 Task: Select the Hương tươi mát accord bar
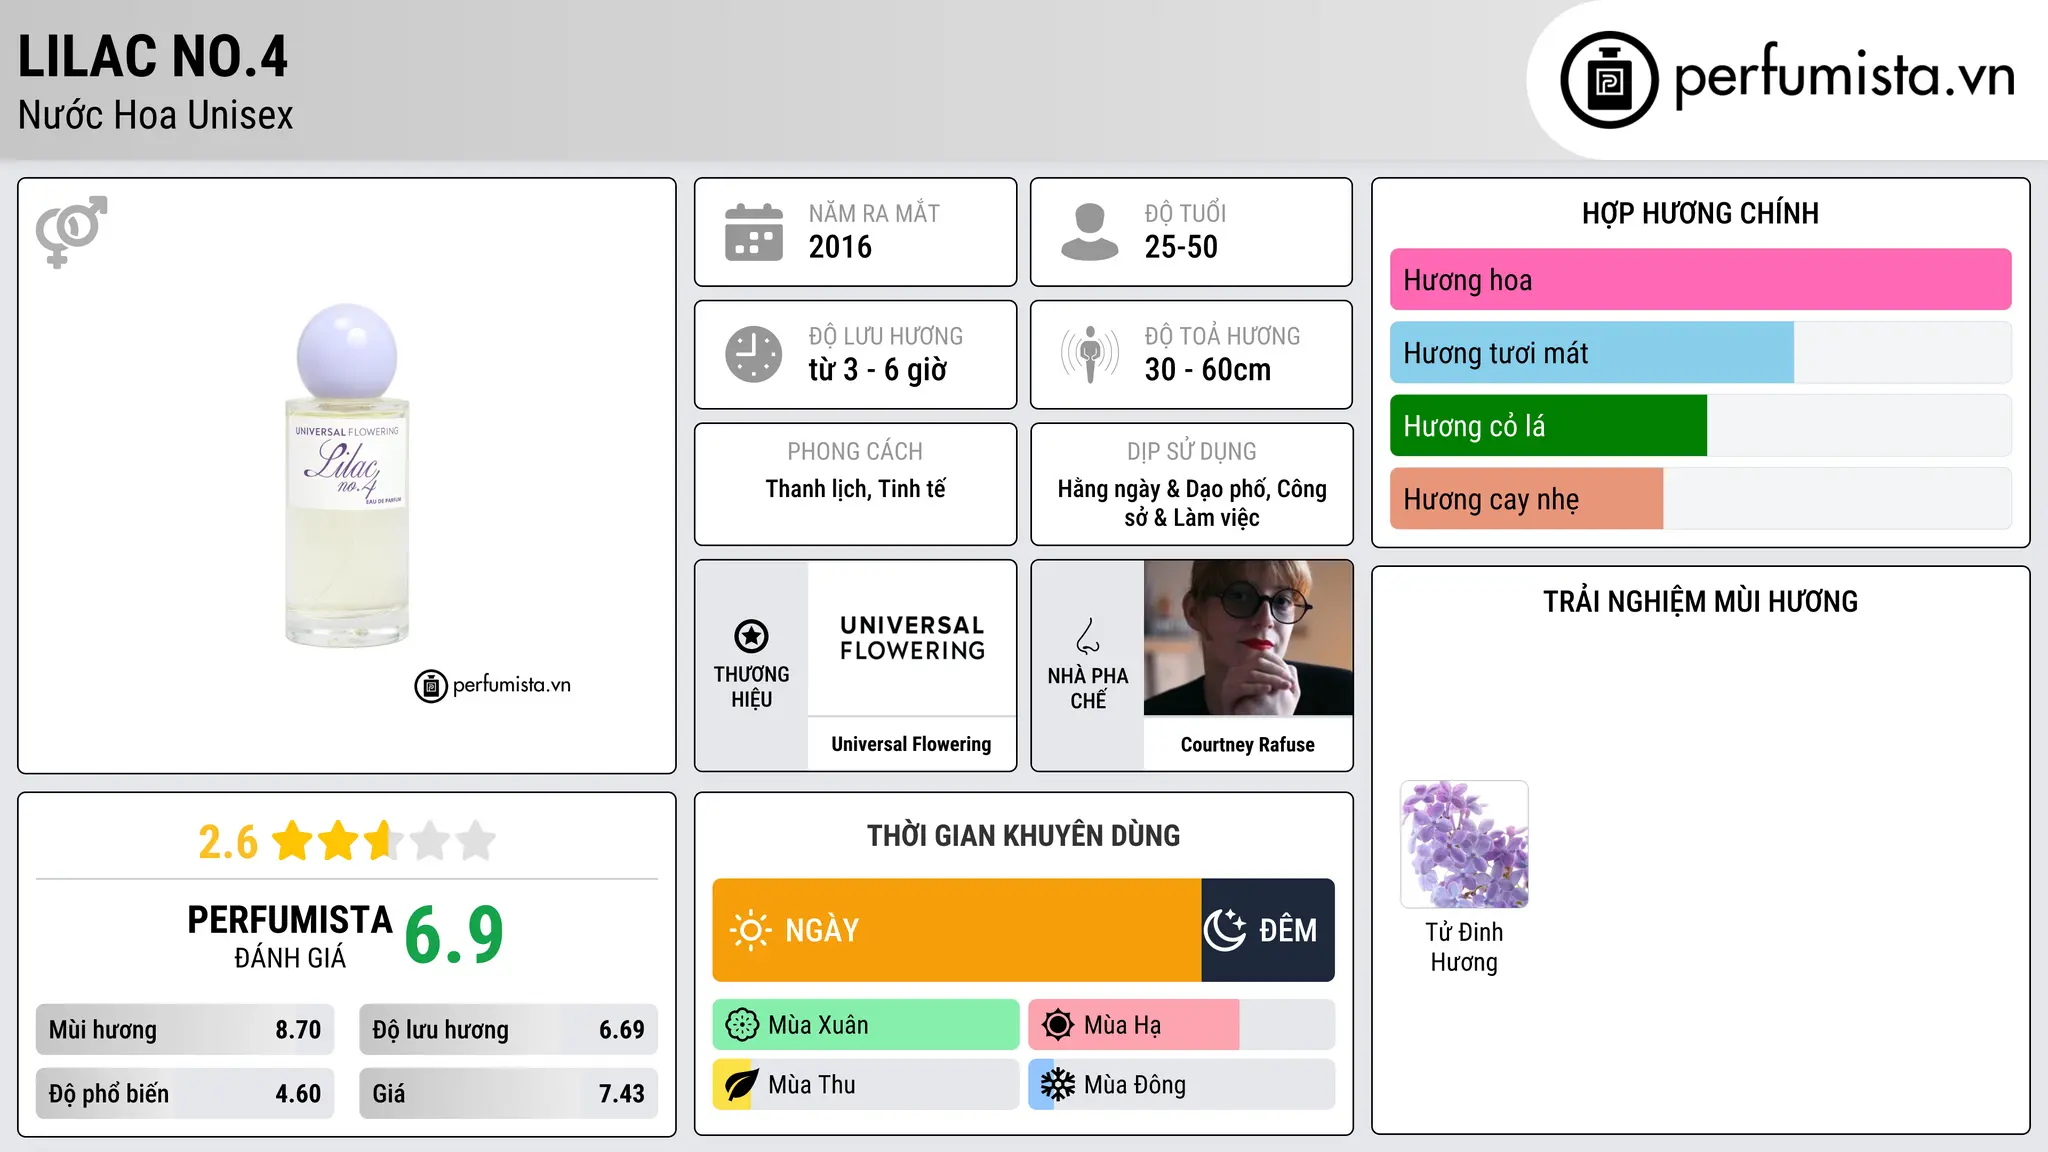click(x=1700, y=353)
